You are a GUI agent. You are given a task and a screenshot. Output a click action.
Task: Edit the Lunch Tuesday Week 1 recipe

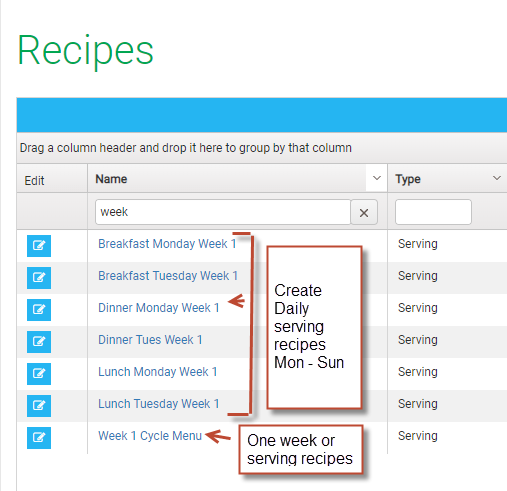(39, 406)
